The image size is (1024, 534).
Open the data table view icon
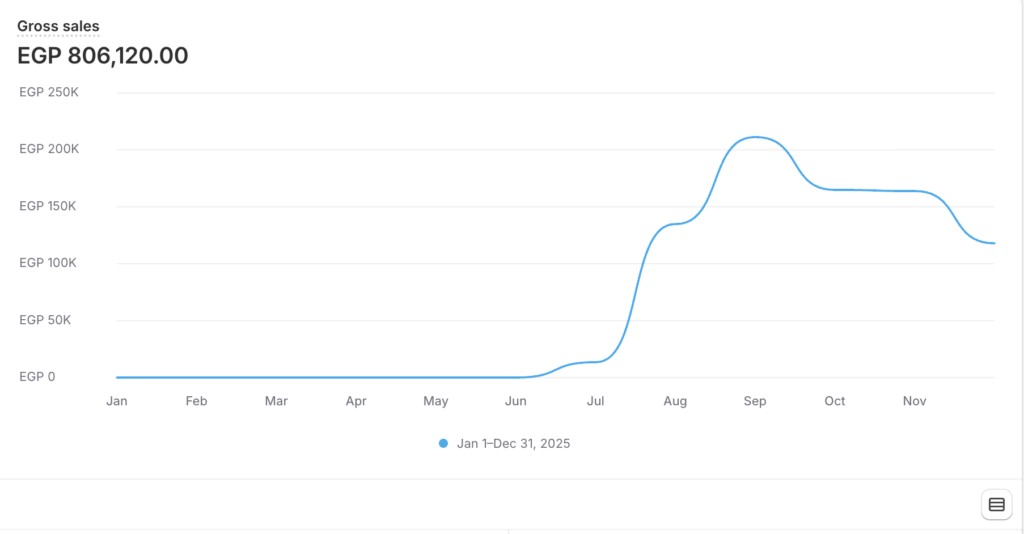point(996,504)
